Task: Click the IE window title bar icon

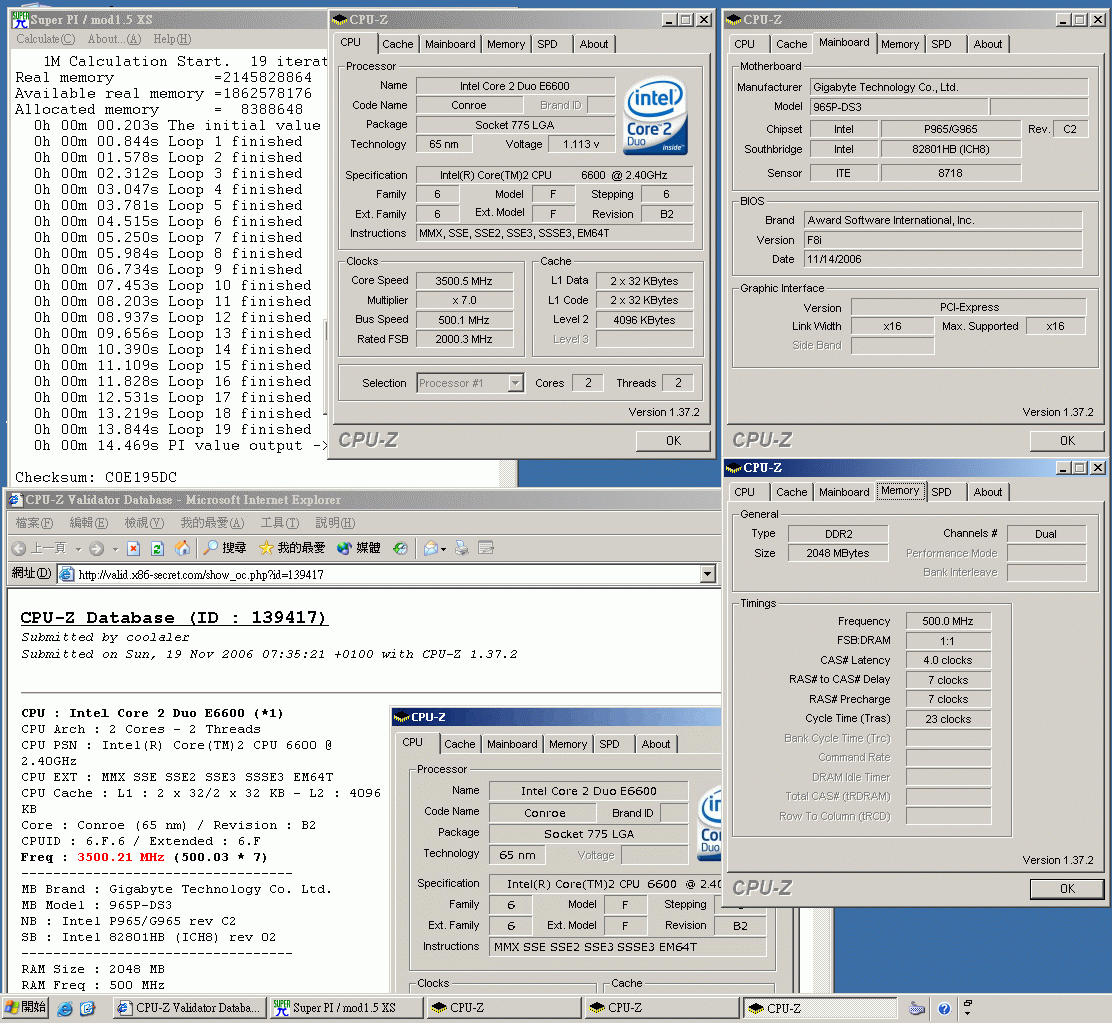Action: [15, 500]
